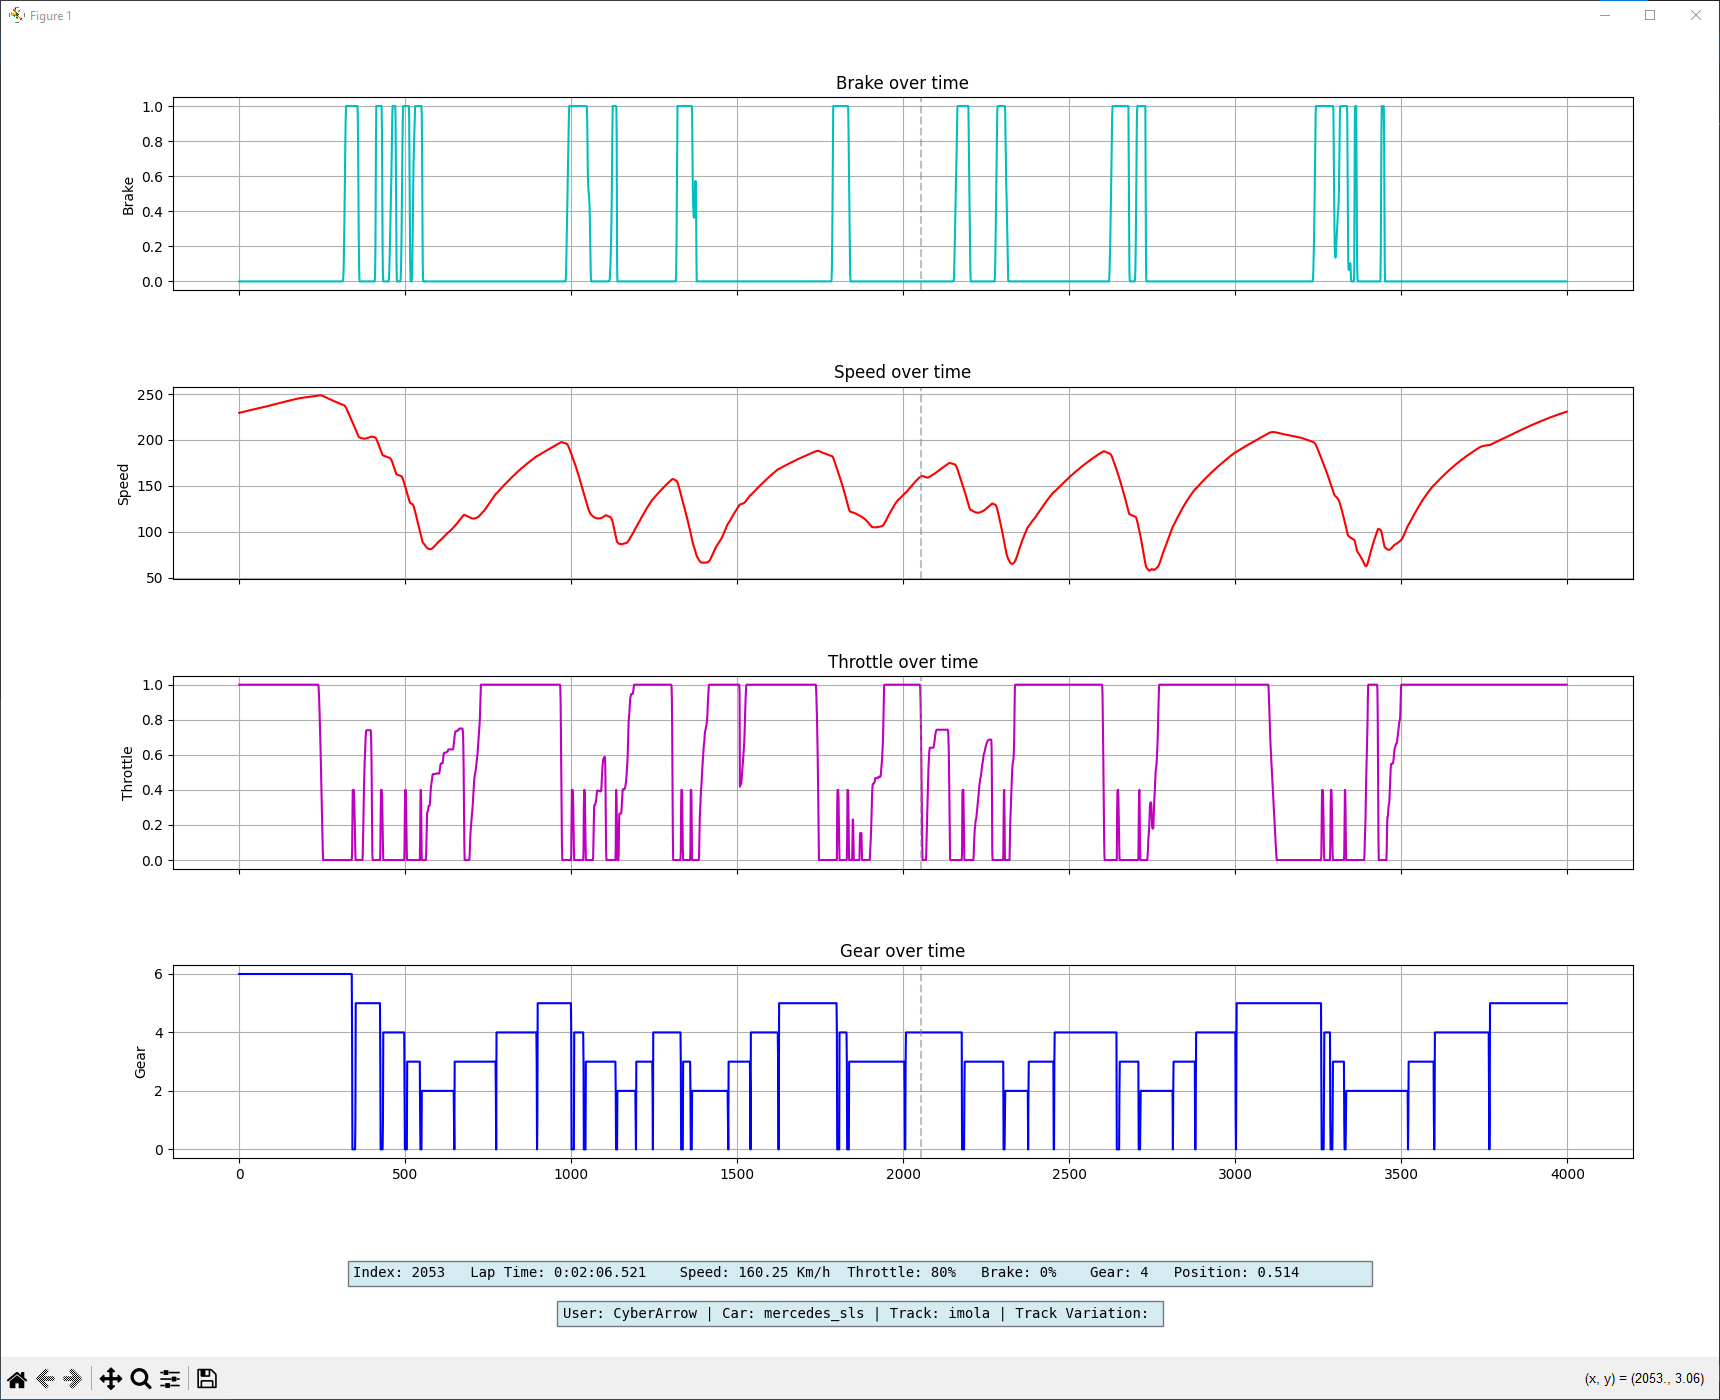Click the x-axis tick label 500
1720x1400 pixels.
(405, 1174)
